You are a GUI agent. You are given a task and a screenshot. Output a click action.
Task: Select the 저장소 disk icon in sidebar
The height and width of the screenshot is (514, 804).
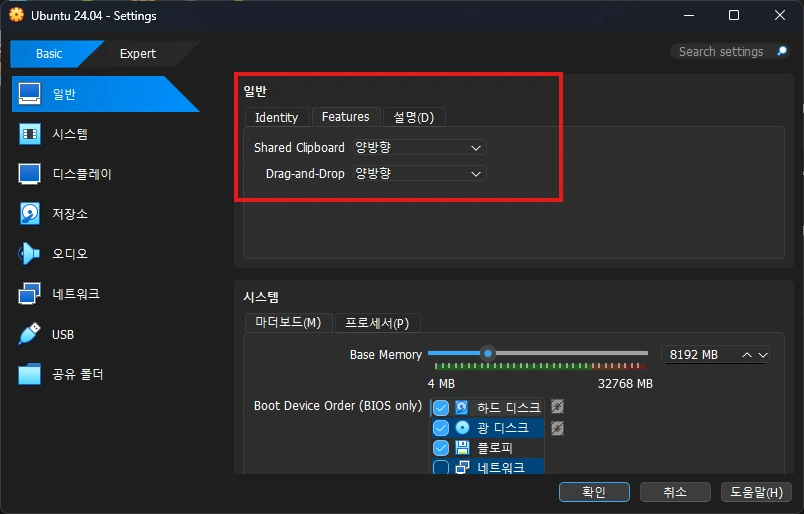(30, 214)
